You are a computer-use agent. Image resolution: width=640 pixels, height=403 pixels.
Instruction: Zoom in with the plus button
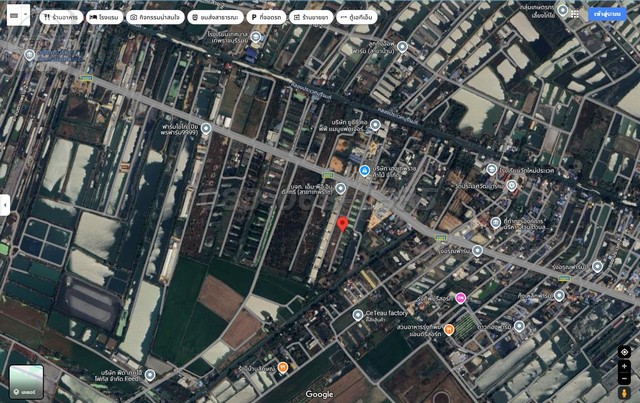tap(624, 368)
